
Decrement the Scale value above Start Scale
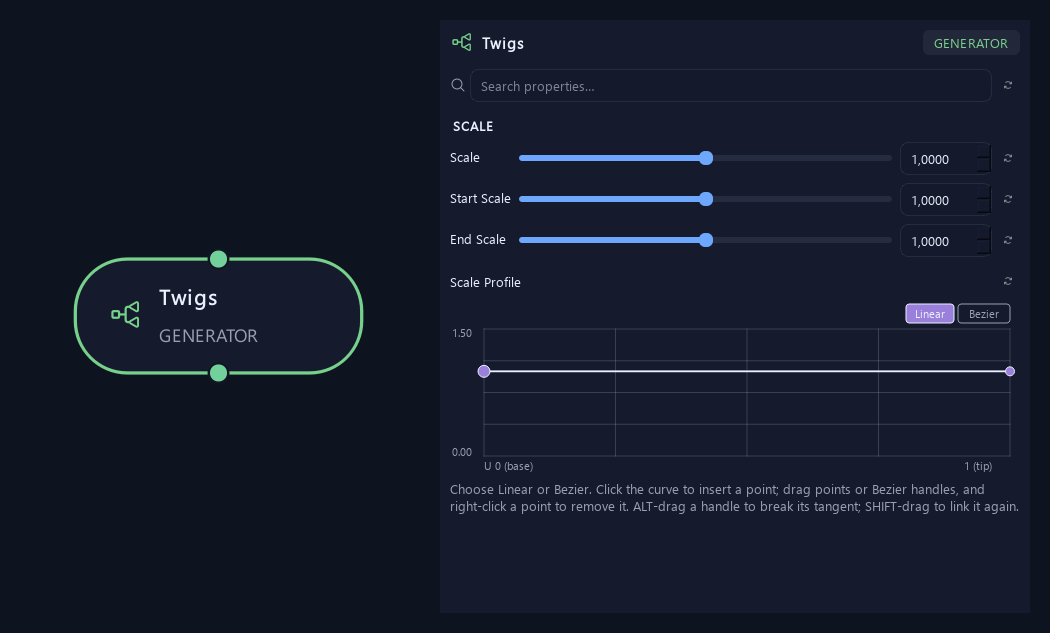(983, 166)
